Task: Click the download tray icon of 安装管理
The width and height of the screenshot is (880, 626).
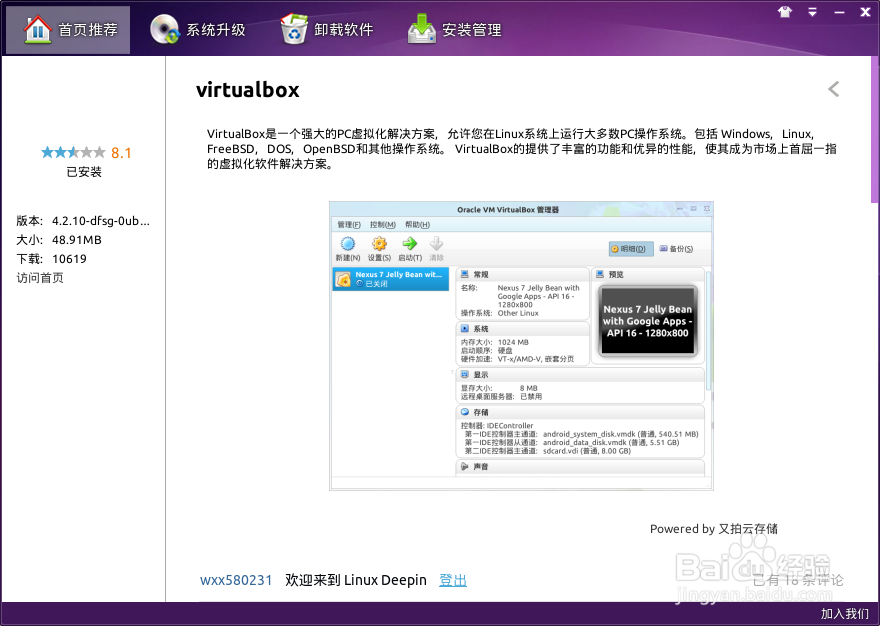Action: [x=422, y=29]
